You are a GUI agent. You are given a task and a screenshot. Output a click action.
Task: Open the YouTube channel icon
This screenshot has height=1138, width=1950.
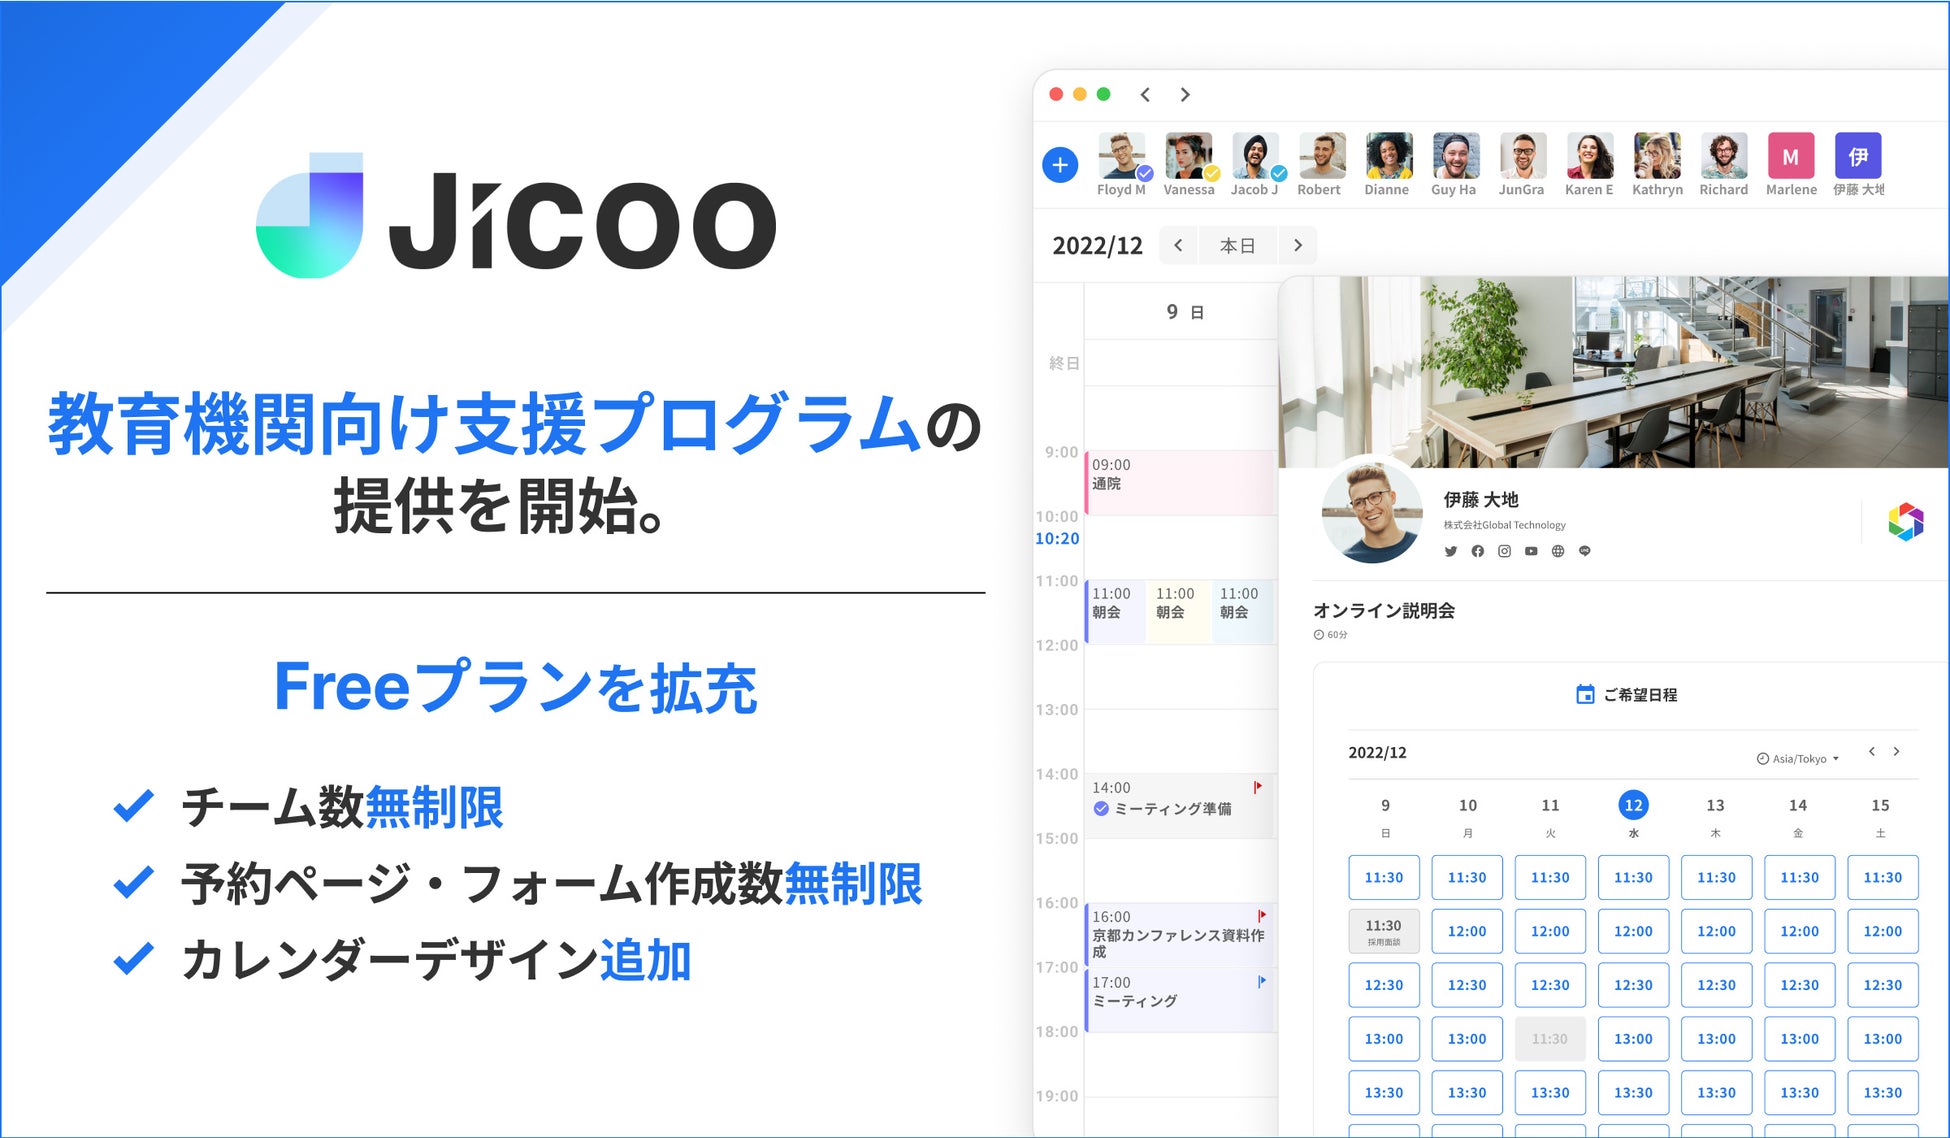(x=1531, y=551)
